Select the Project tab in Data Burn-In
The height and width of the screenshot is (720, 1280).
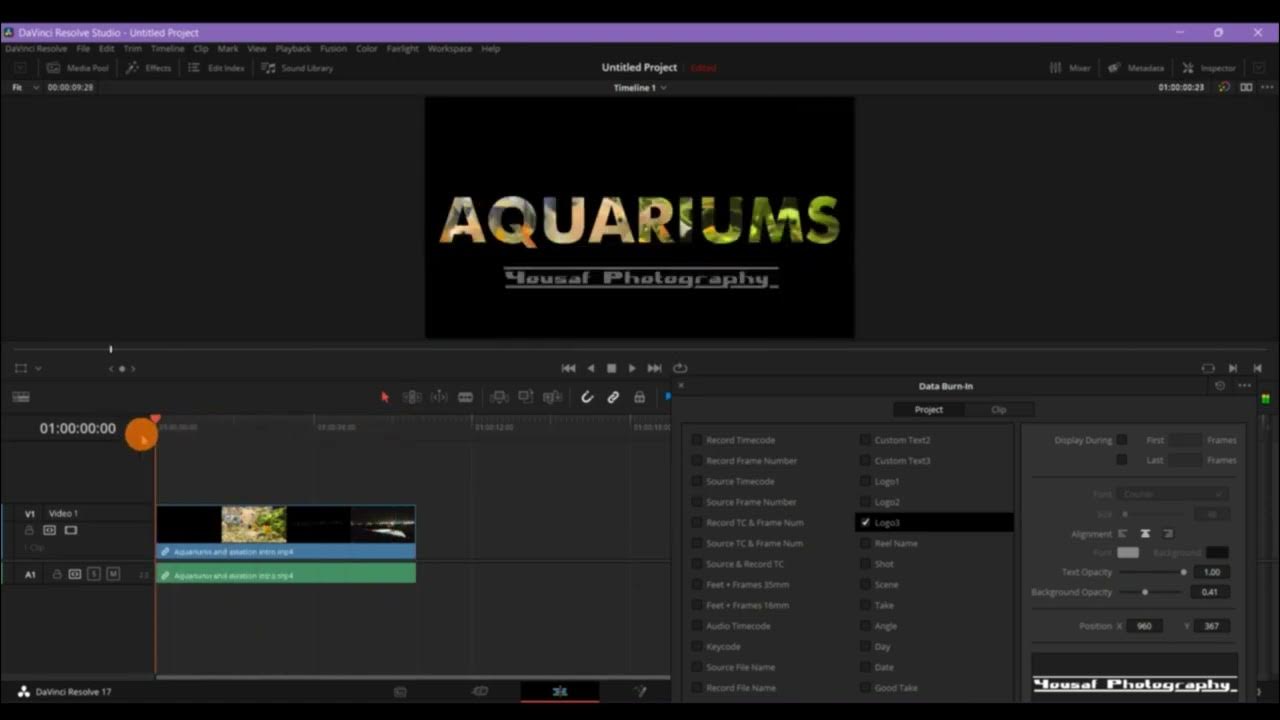coord(928,409)
